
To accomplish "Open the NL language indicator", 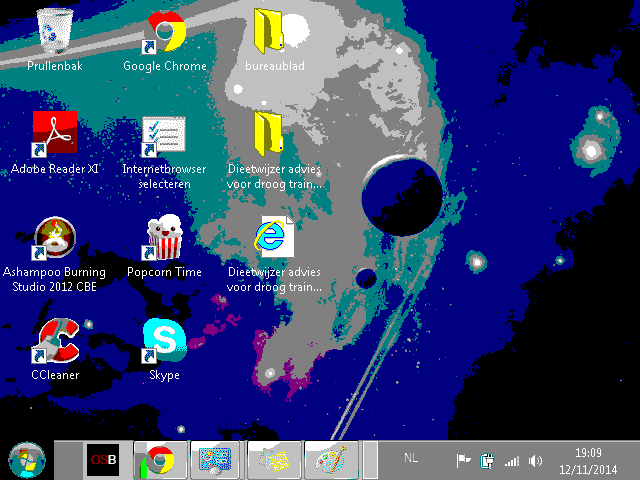I will [x=411, y=458].
